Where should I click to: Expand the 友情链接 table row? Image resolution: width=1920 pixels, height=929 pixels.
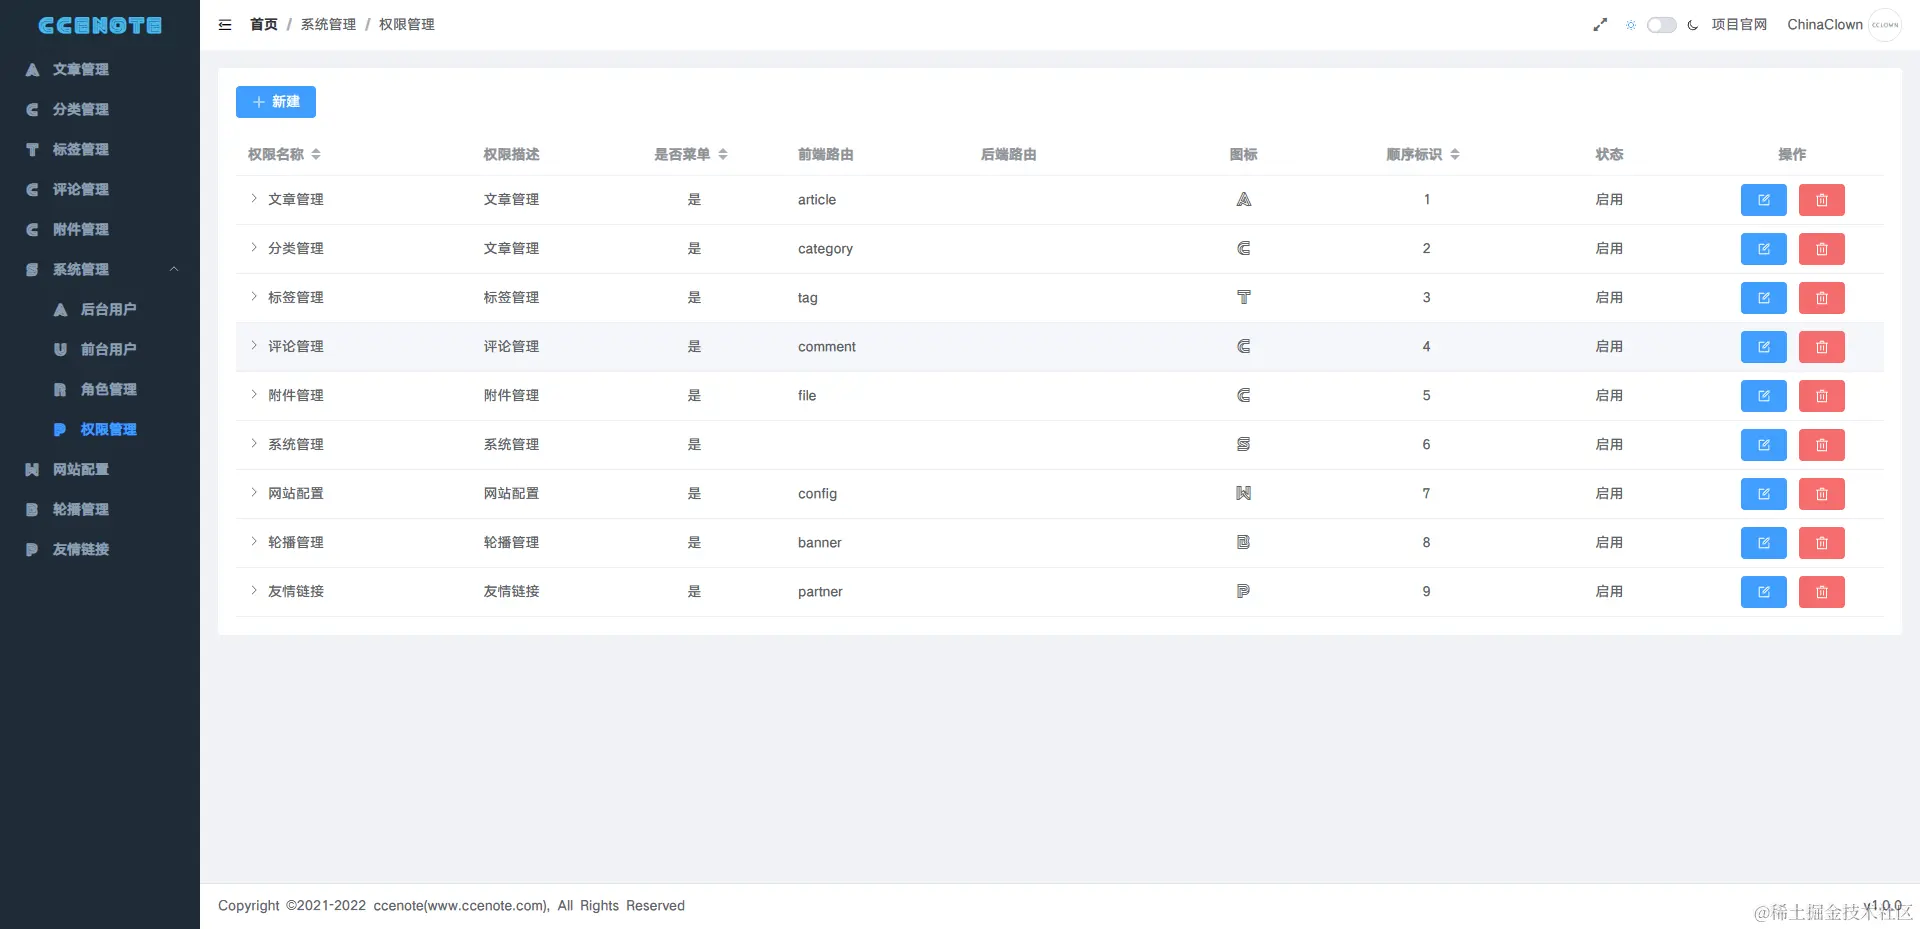[x=254, y=591]
